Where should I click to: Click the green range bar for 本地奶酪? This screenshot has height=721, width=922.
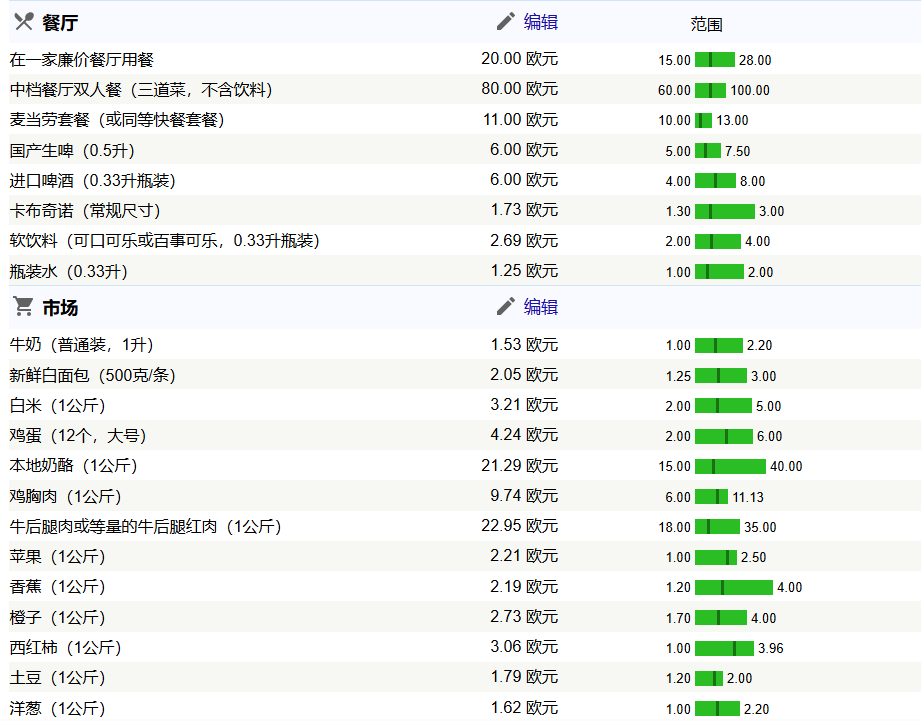pyautogui.click(x=730, y=466)
